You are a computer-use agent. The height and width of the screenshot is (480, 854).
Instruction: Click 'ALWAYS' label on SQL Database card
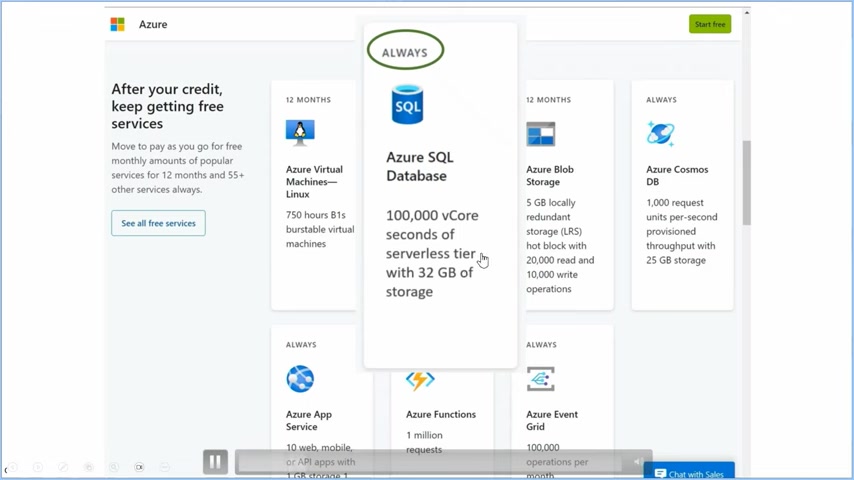point(405,53)
